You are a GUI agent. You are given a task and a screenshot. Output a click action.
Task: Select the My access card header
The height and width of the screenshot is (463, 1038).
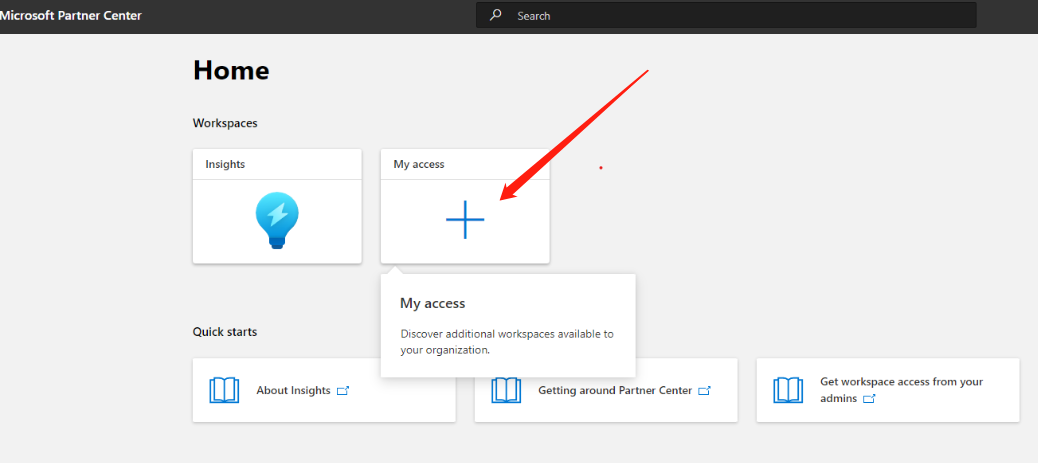[x=465, y=164]
